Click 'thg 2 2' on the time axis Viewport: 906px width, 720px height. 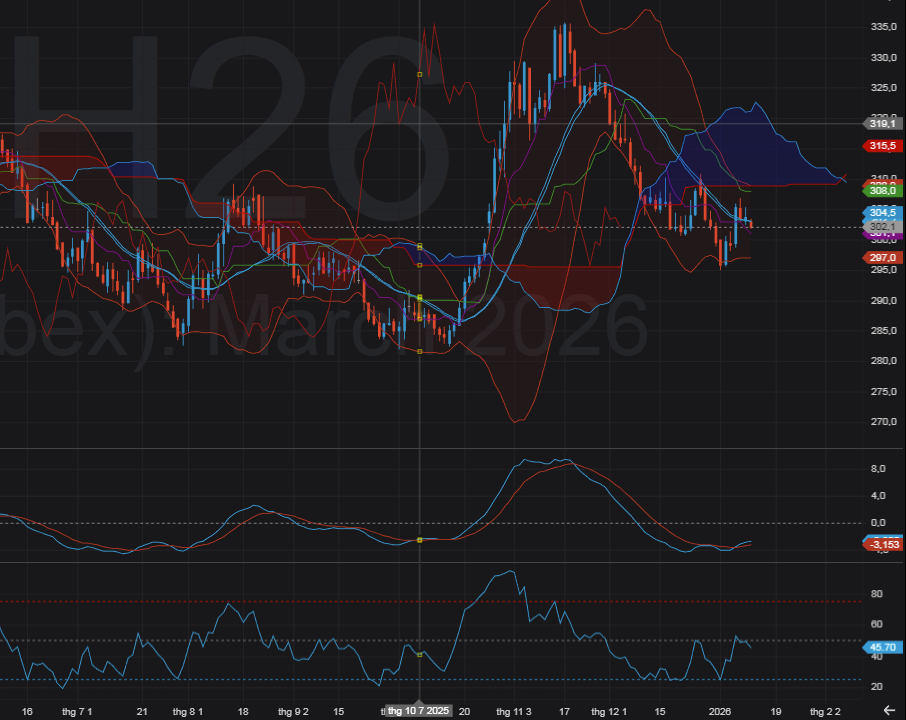825,711
